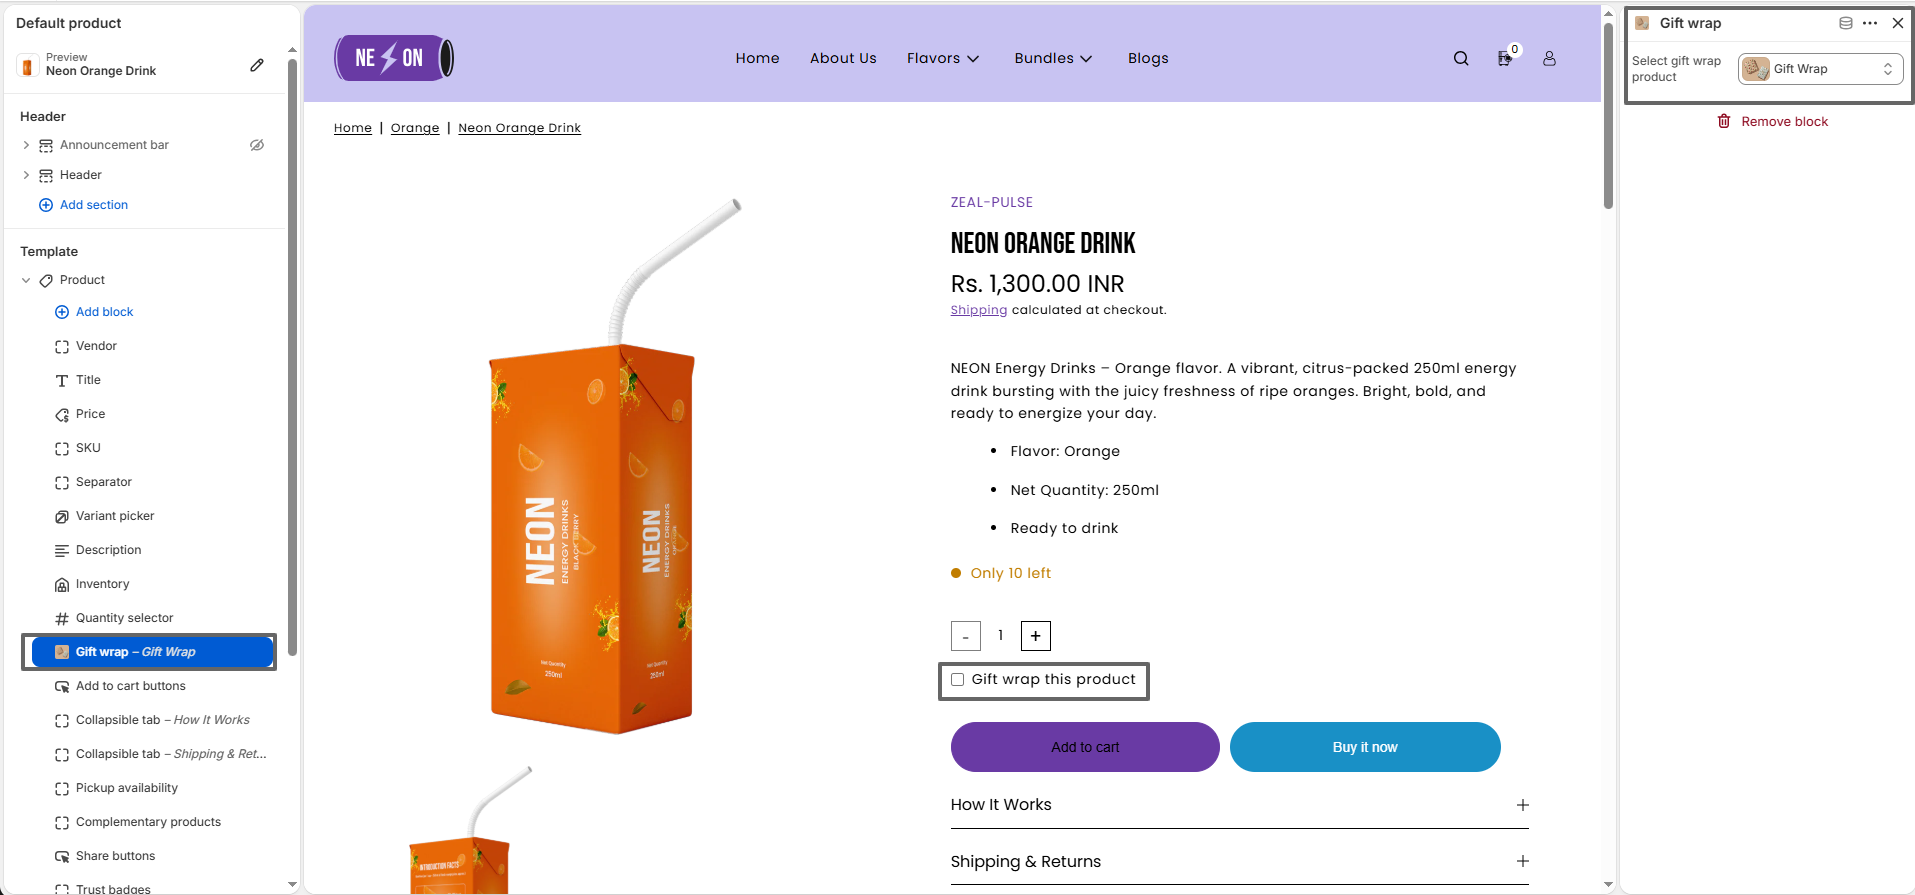Image resolution: width=1915 pixels, height=895 pixels.
Task: Open the shopping cart icon
Action: pyautogui.click(x=1504, y=59)
